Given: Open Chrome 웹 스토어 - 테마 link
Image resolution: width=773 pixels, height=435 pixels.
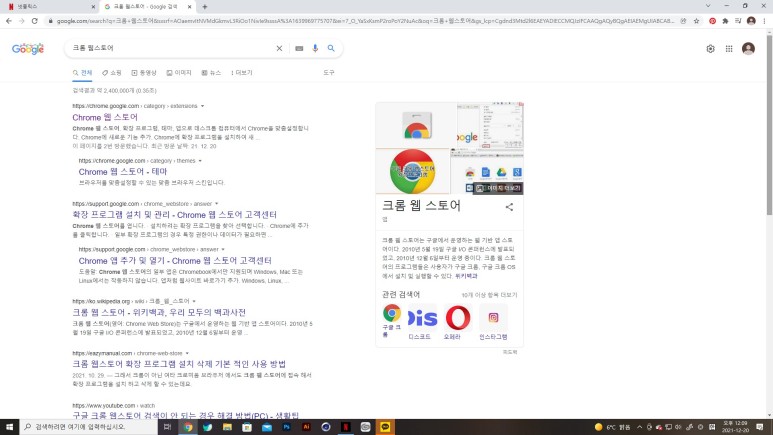Looking at the screenshot, I should 123,172.
